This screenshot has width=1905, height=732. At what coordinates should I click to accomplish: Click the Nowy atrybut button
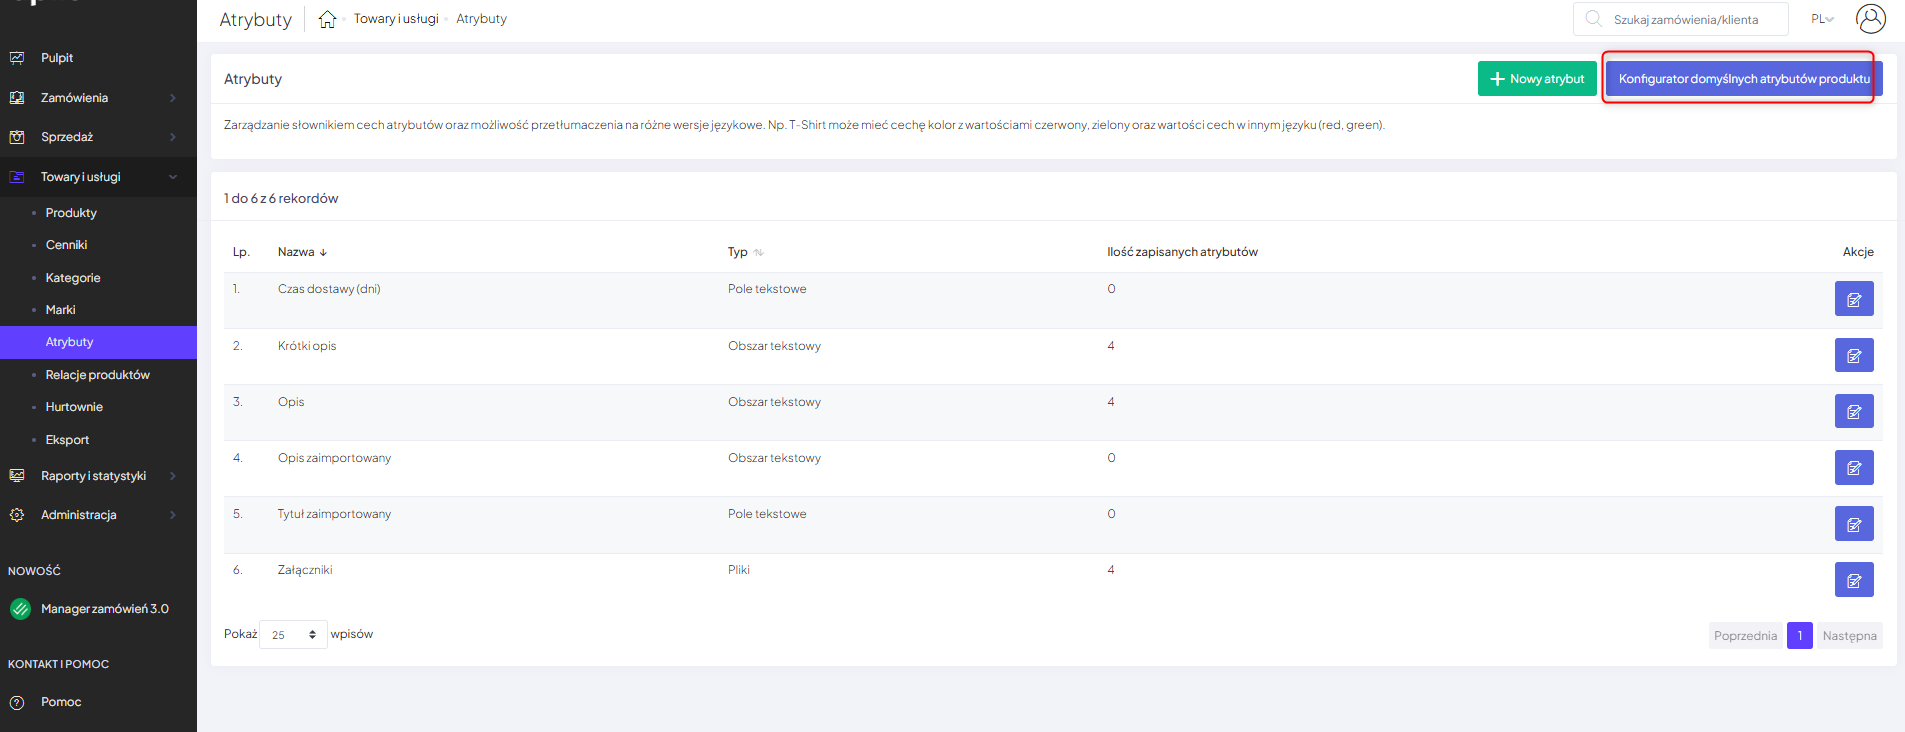1536,79
